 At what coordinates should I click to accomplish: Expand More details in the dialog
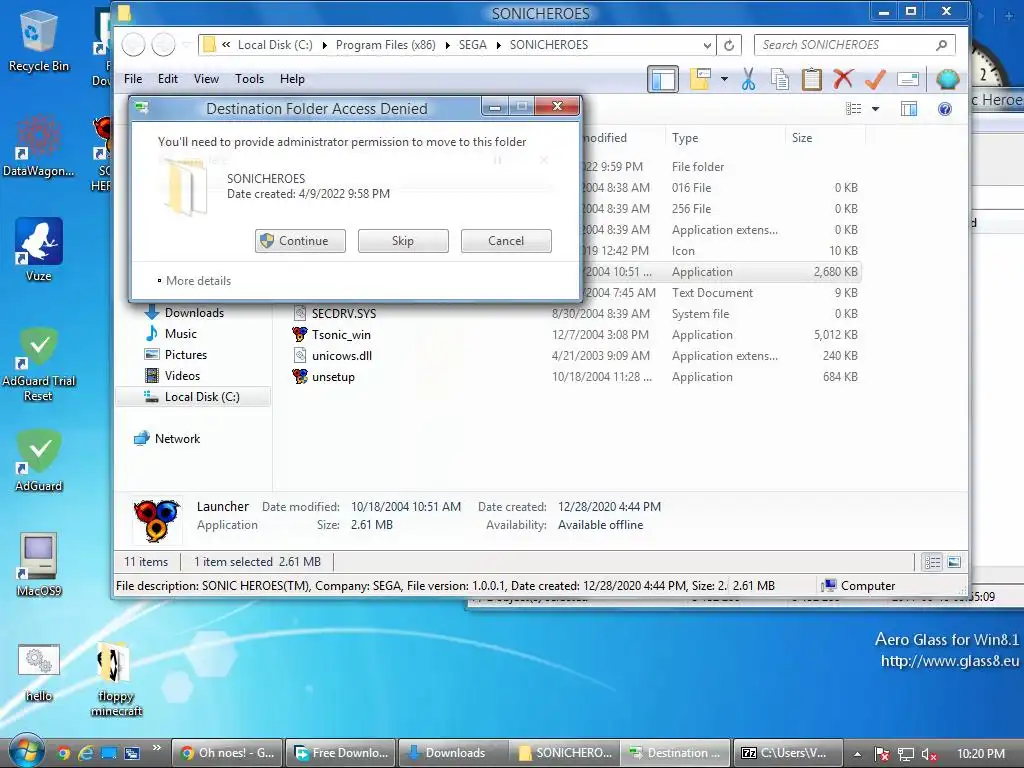coord(194,281)
